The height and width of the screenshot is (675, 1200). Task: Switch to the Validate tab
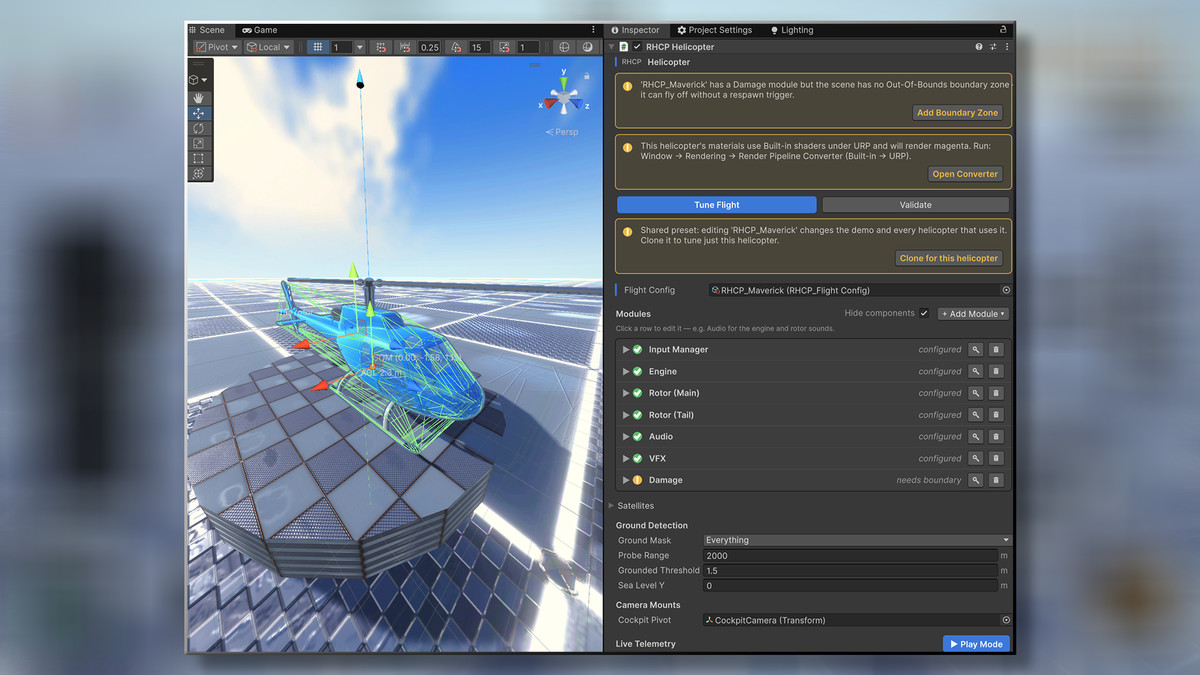[915, 205]
